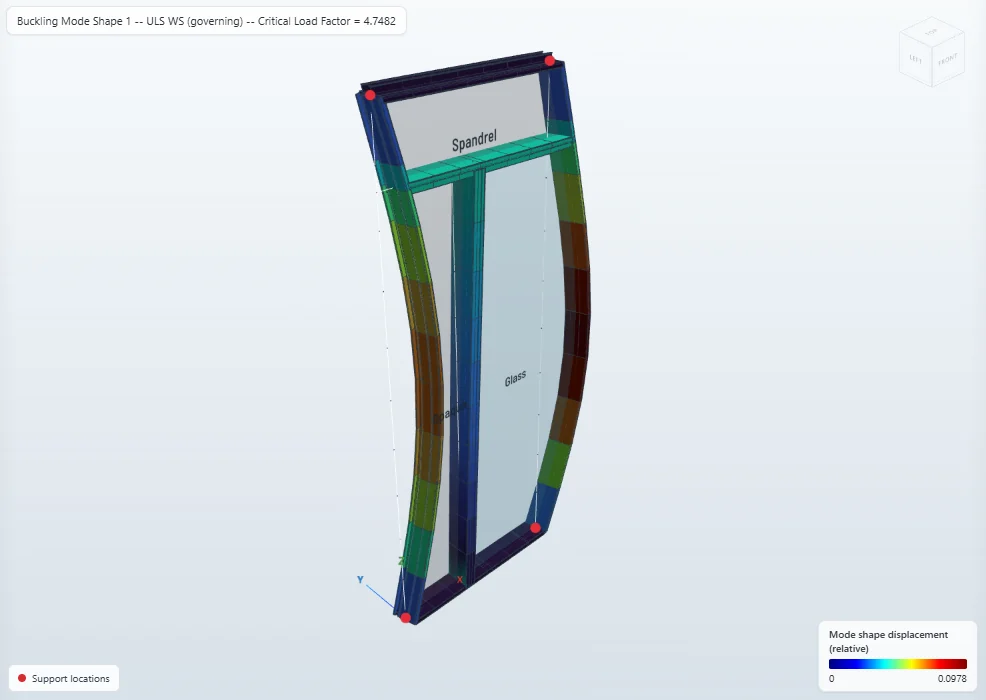Click the 0.0978 maximum legend value
Viewport: 986px width, 700px height.
tap(952, 679)
